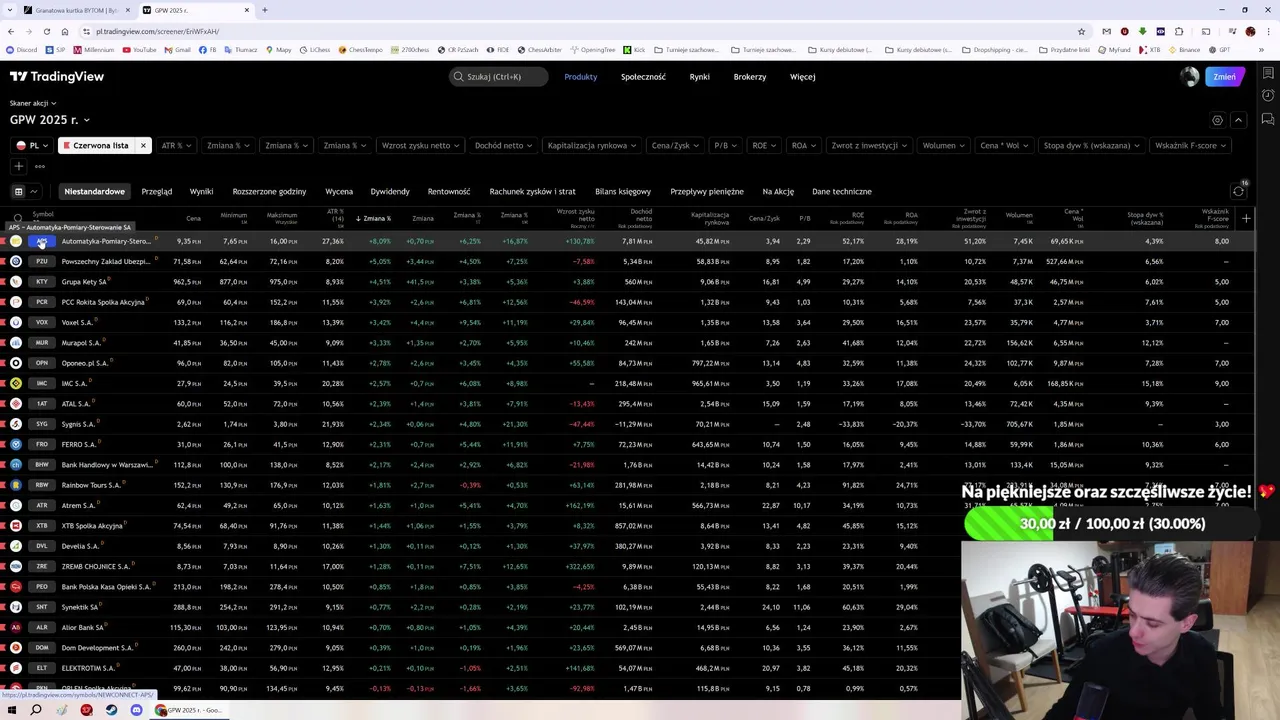Toggle red flag on ATAL S.A. row
Image resolution: width=1280 pixels, height=720 pixels.
[4, 403]
